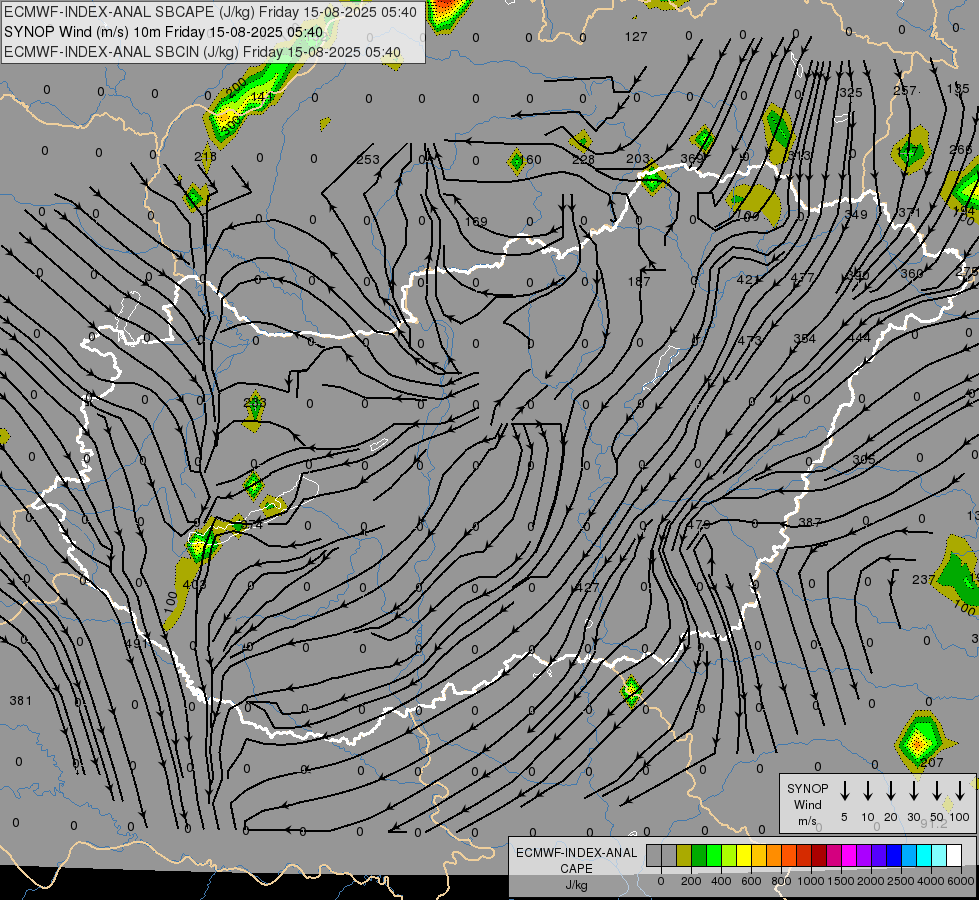979x900 pixels.
Task: Click the map value 491
Action: (136, 643)
